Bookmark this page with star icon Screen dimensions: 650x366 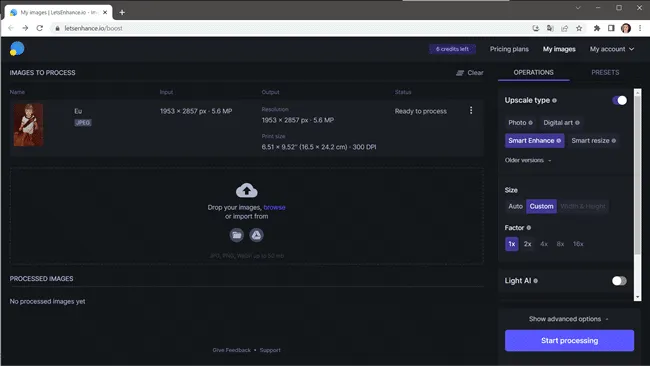579,28
